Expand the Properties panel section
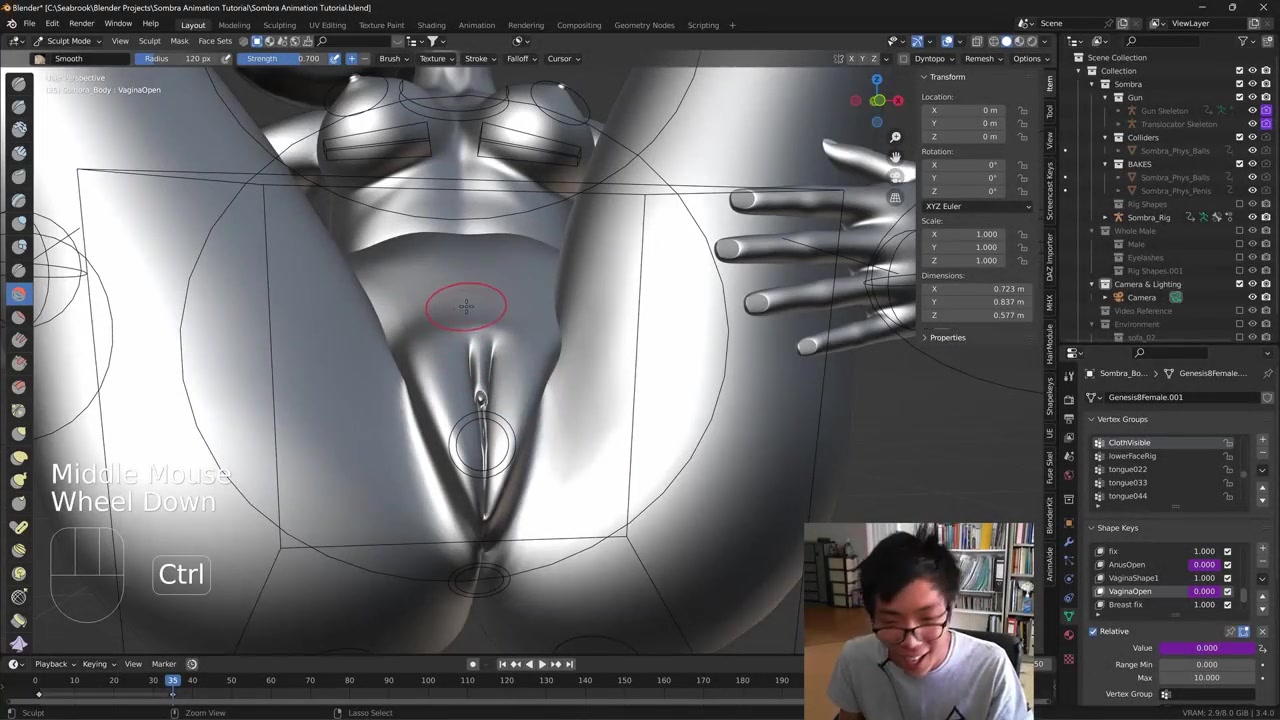This screenshot has width=1280, height=720. [x=946, y=338]
